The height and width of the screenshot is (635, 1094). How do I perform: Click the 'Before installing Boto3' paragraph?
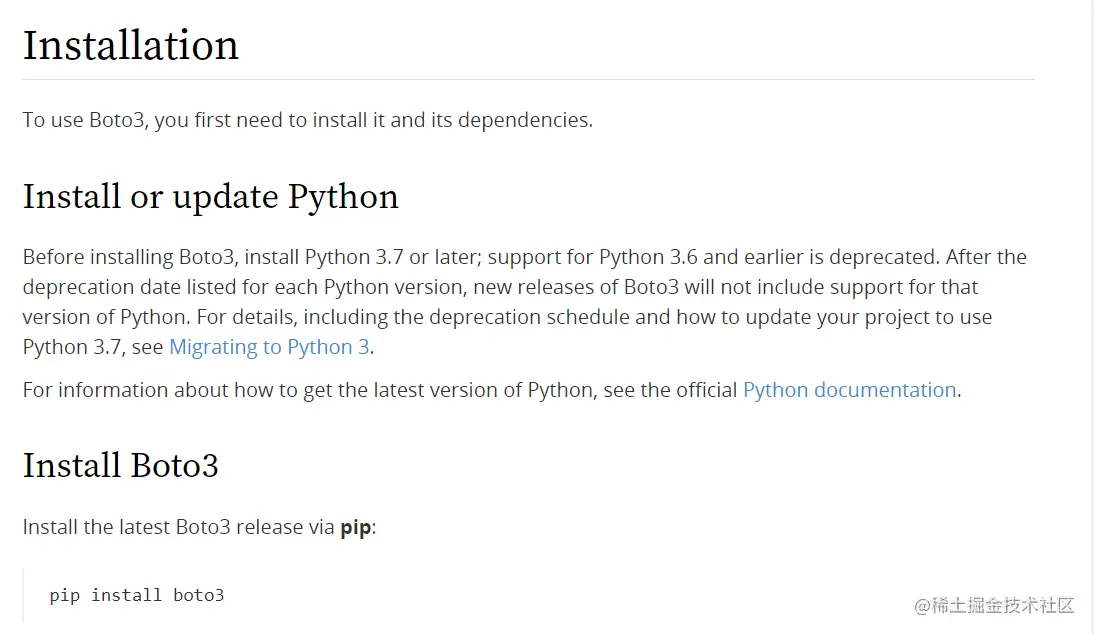525,301
